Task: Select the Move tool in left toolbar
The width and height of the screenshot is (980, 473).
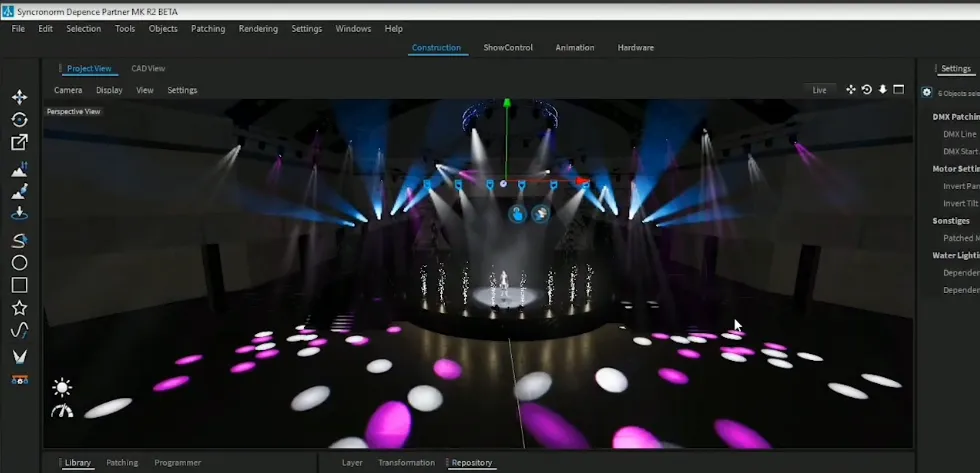Action: click(x=19, y=97)
